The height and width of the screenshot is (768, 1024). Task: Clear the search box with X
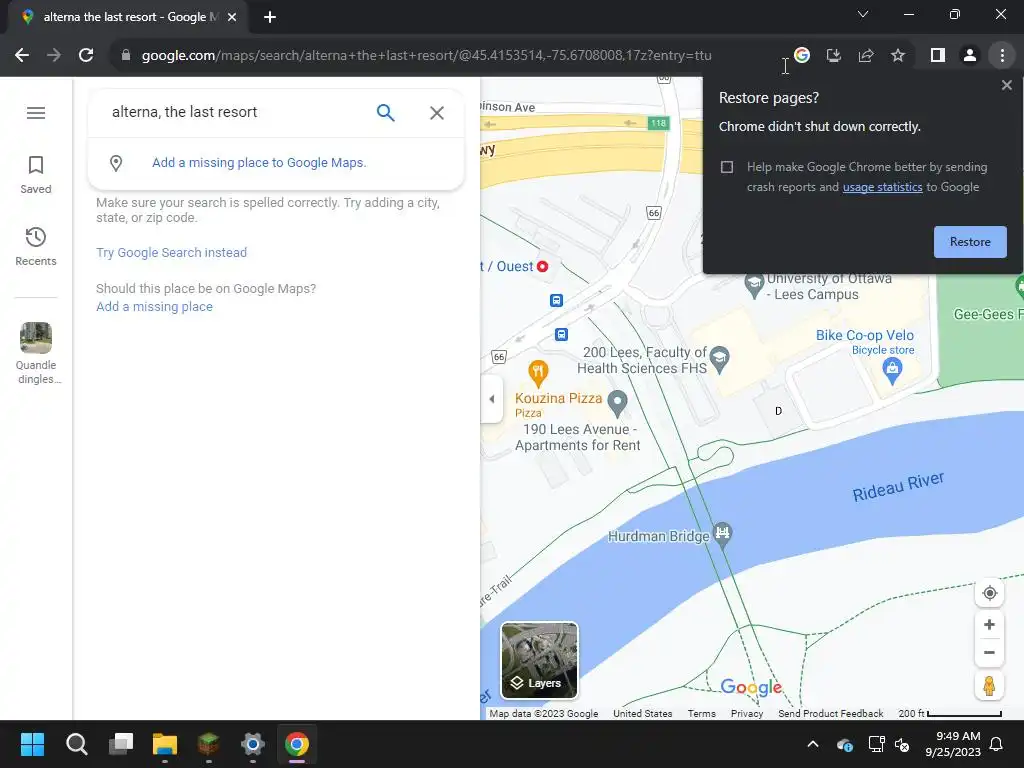[437, 112]
